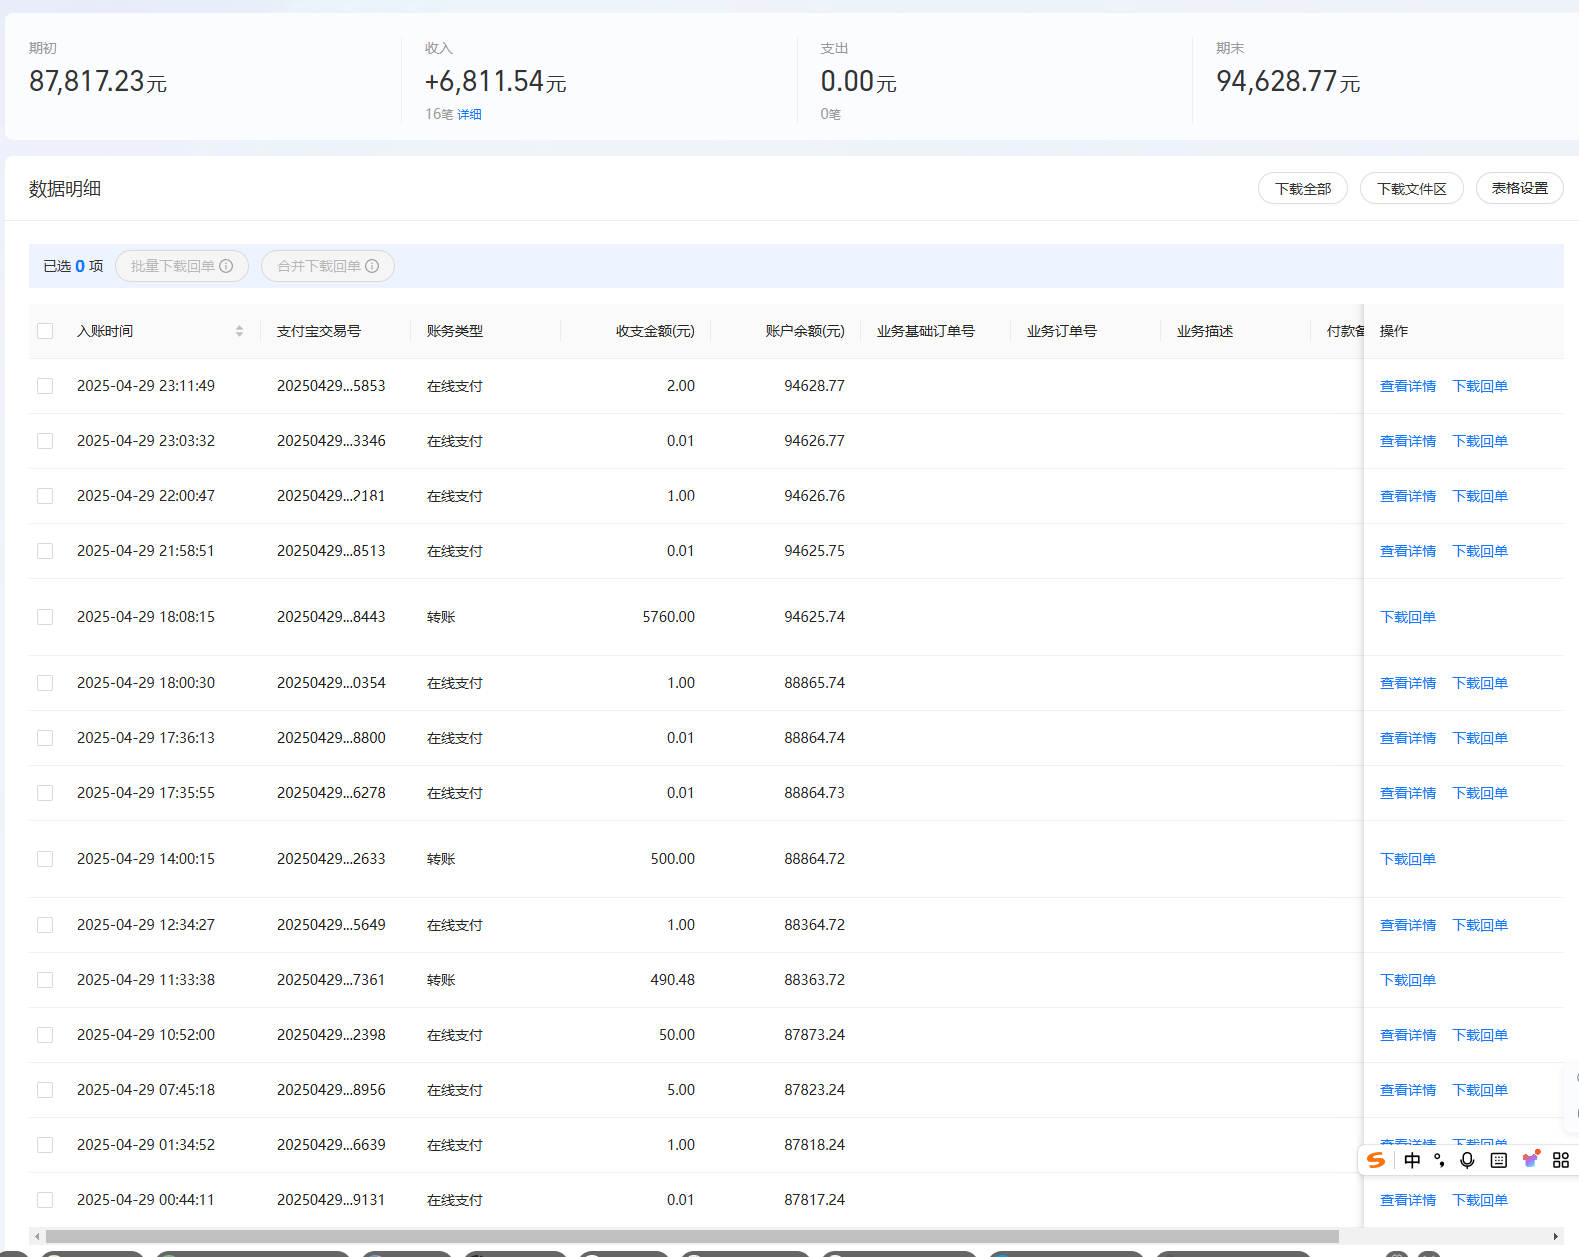The image size is (1579, 1257).
Task: Tick the checkbox for the 5760.00 transfer row
Action: [x=45, y=617]
